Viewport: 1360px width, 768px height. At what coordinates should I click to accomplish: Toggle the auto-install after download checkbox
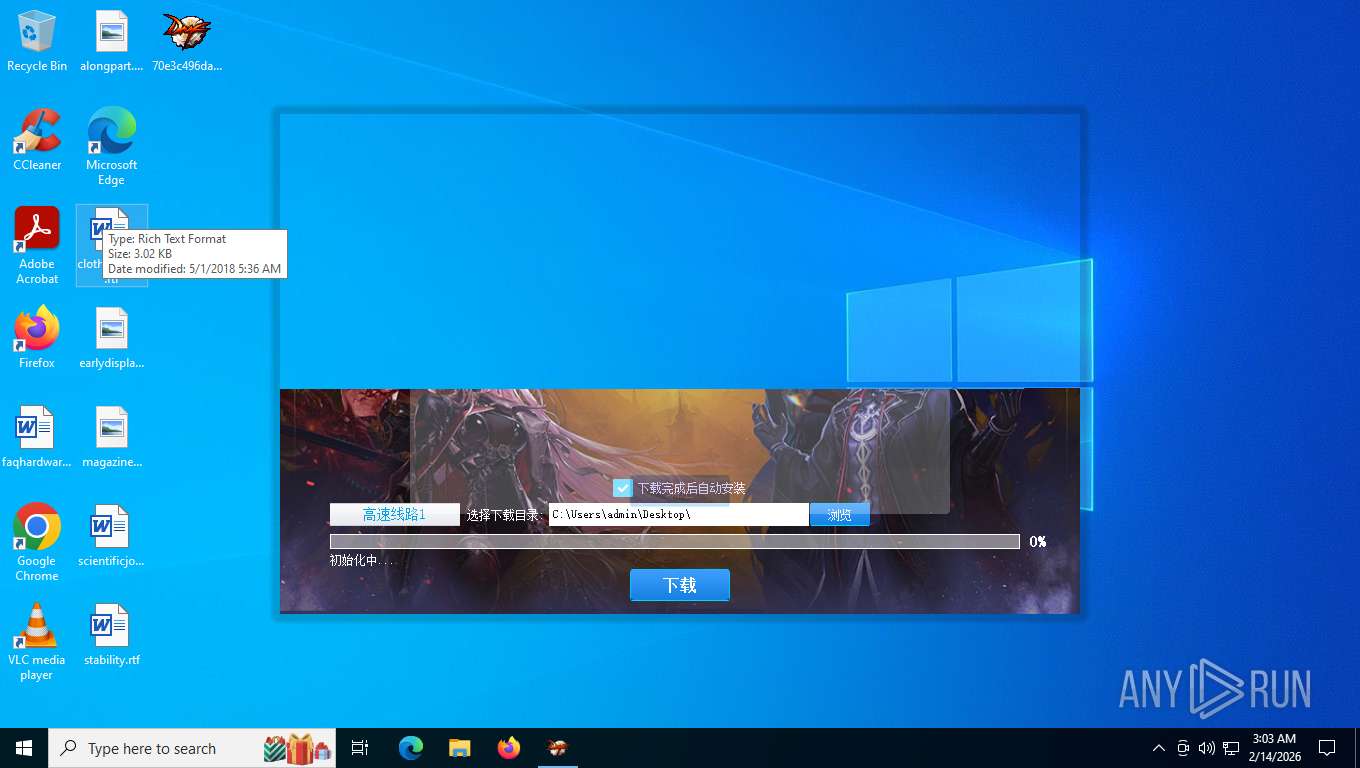(623, 488)
